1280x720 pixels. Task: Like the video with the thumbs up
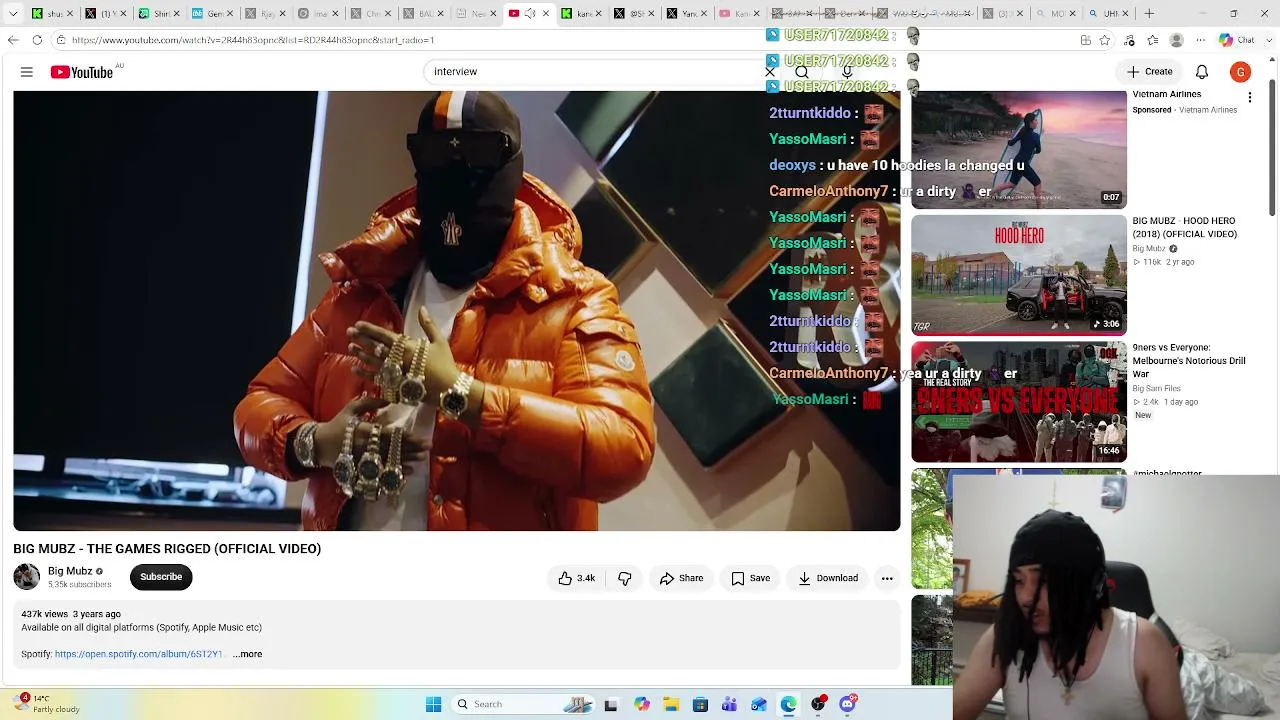pyautogui.click(x=577, y=578)
